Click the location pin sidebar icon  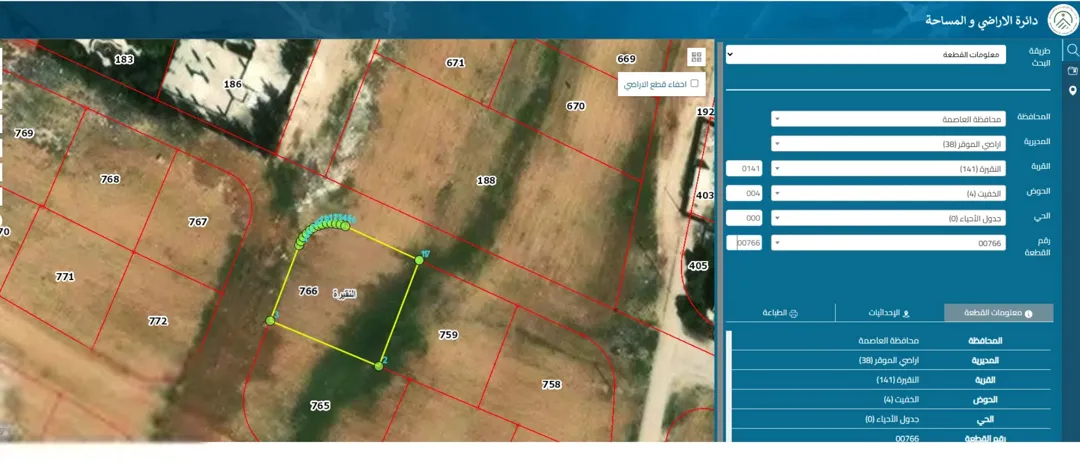(1072, 91)
